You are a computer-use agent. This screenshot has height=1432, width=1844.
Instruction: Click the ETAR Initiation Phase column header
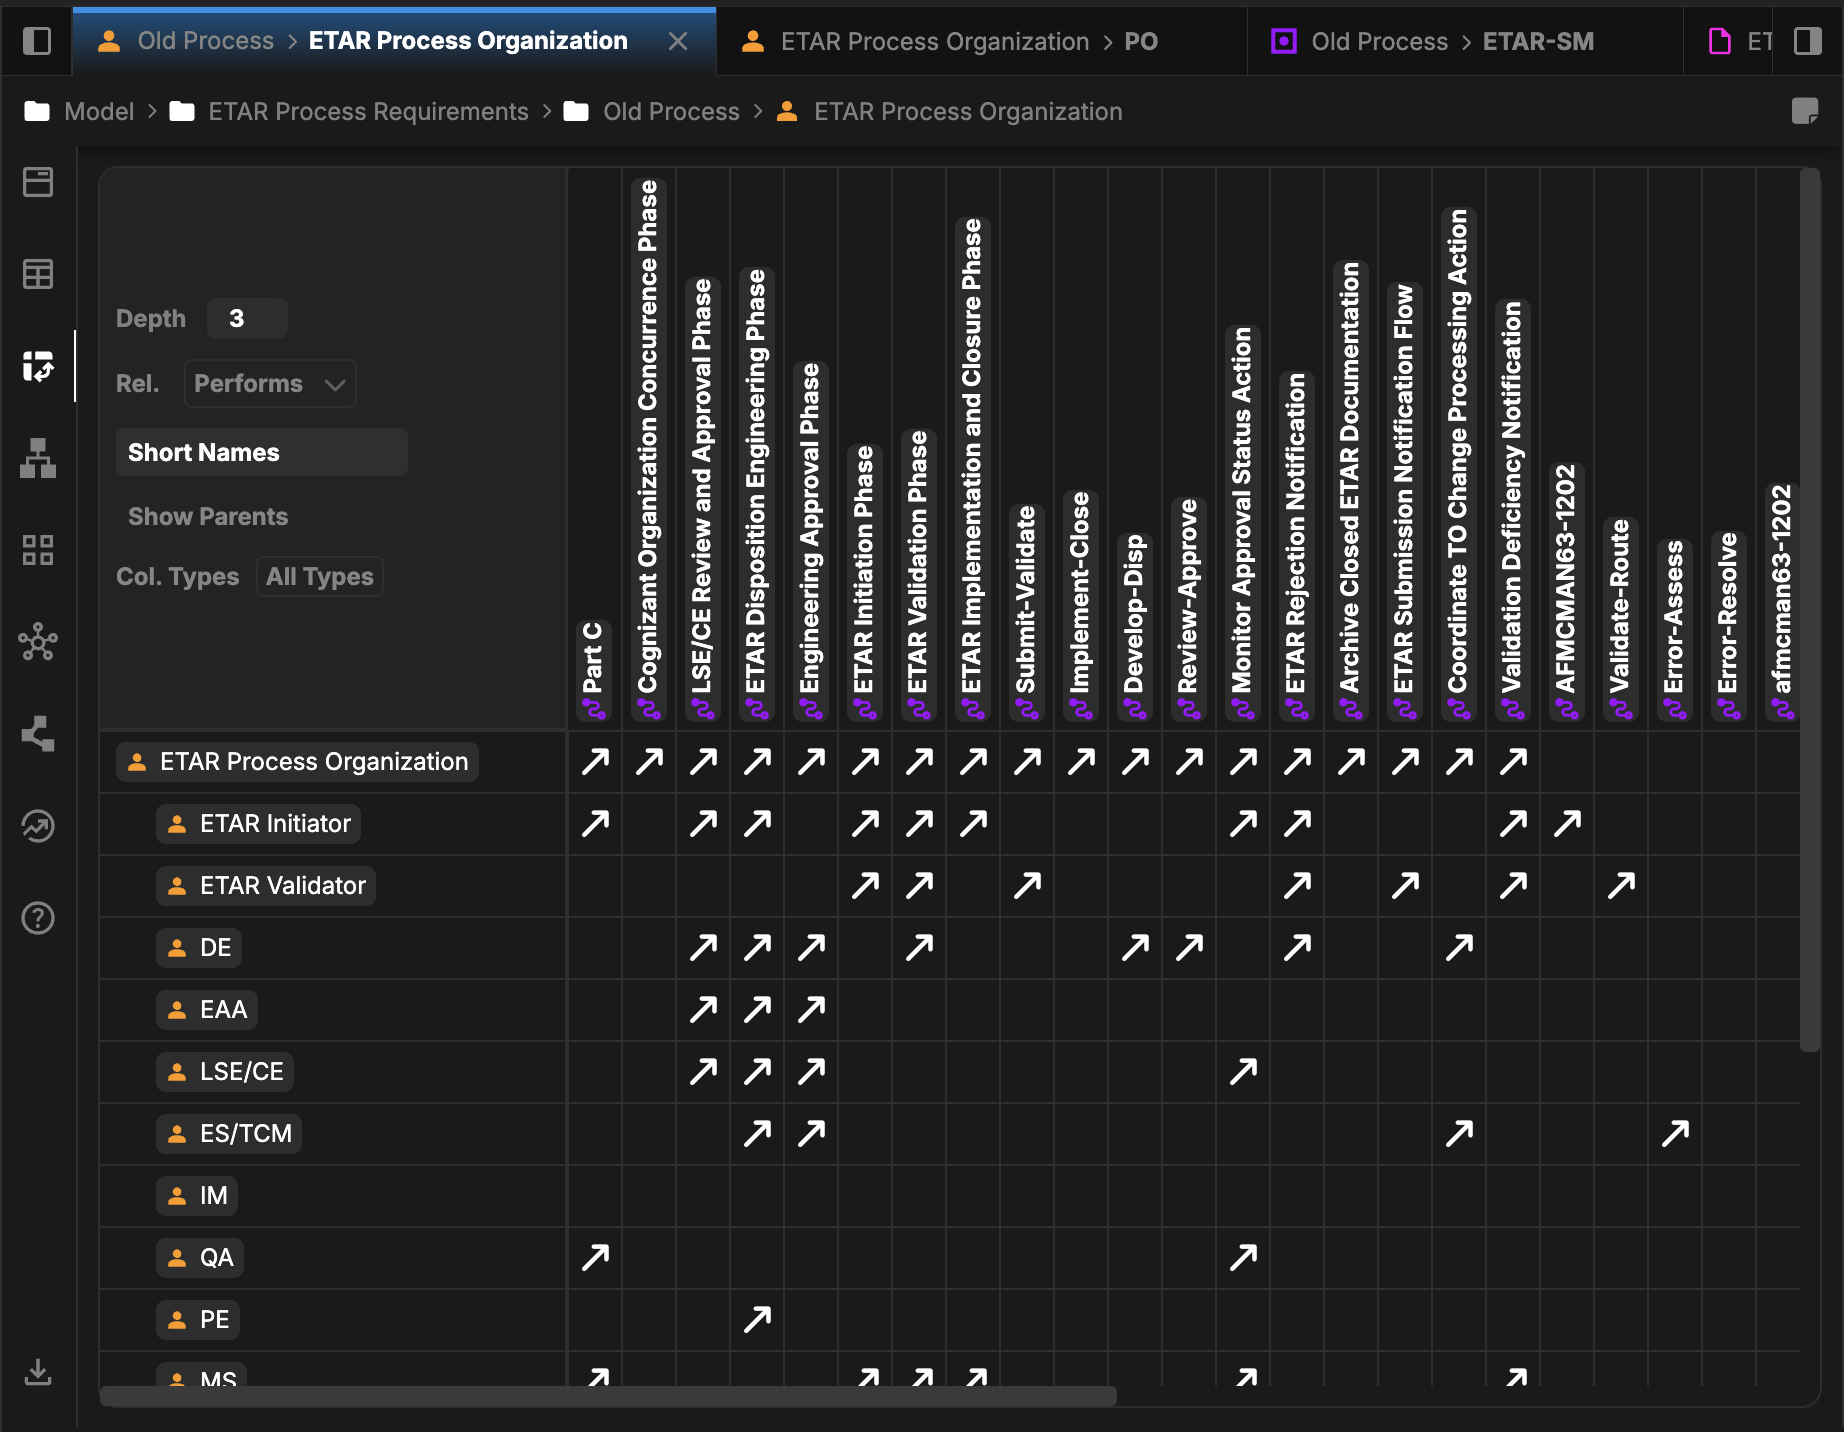pos(865,583)
